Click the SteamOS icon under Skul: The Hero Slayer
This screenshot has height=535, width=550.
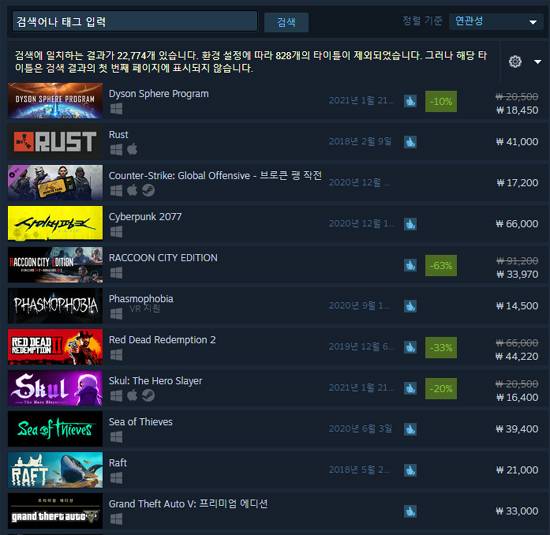tap(148, 396)
